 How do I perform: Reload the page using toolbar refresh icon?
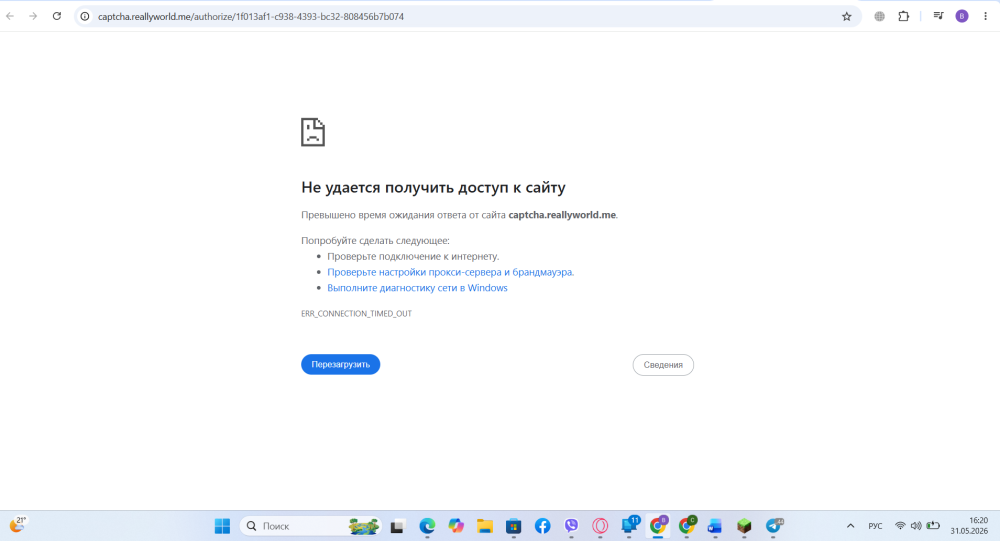tap(57, 17)
